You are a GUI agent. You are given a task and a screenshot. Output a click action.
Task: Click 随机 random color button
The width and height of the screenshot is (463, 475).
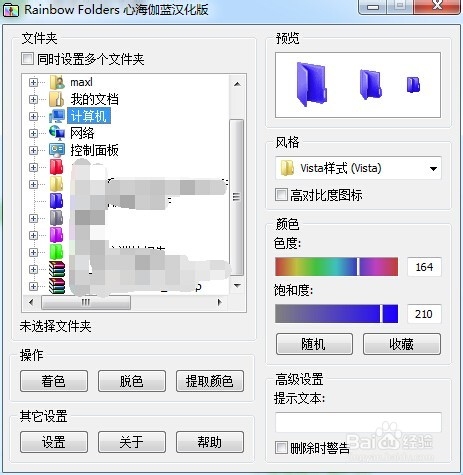click(x=314, y=344)
